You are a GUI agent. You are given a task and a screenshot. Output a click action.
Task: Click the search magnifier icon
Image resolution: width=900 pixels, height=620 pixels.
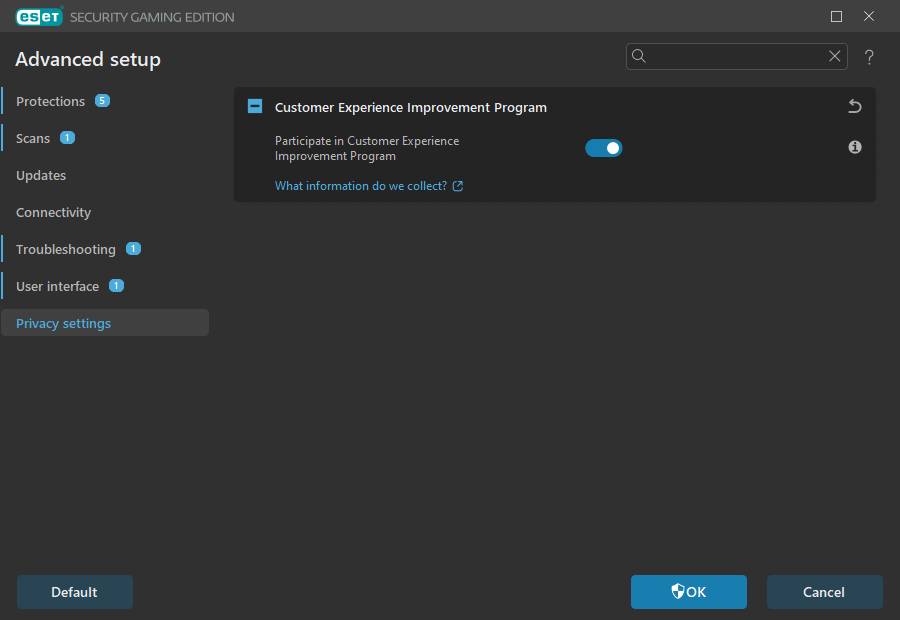(639, 56)
